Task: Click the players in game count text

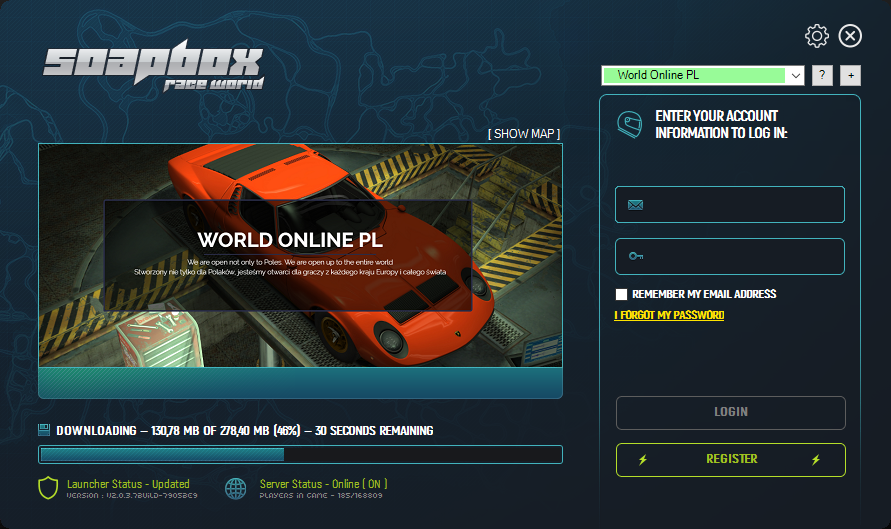Action: click(x=321, y=496)
